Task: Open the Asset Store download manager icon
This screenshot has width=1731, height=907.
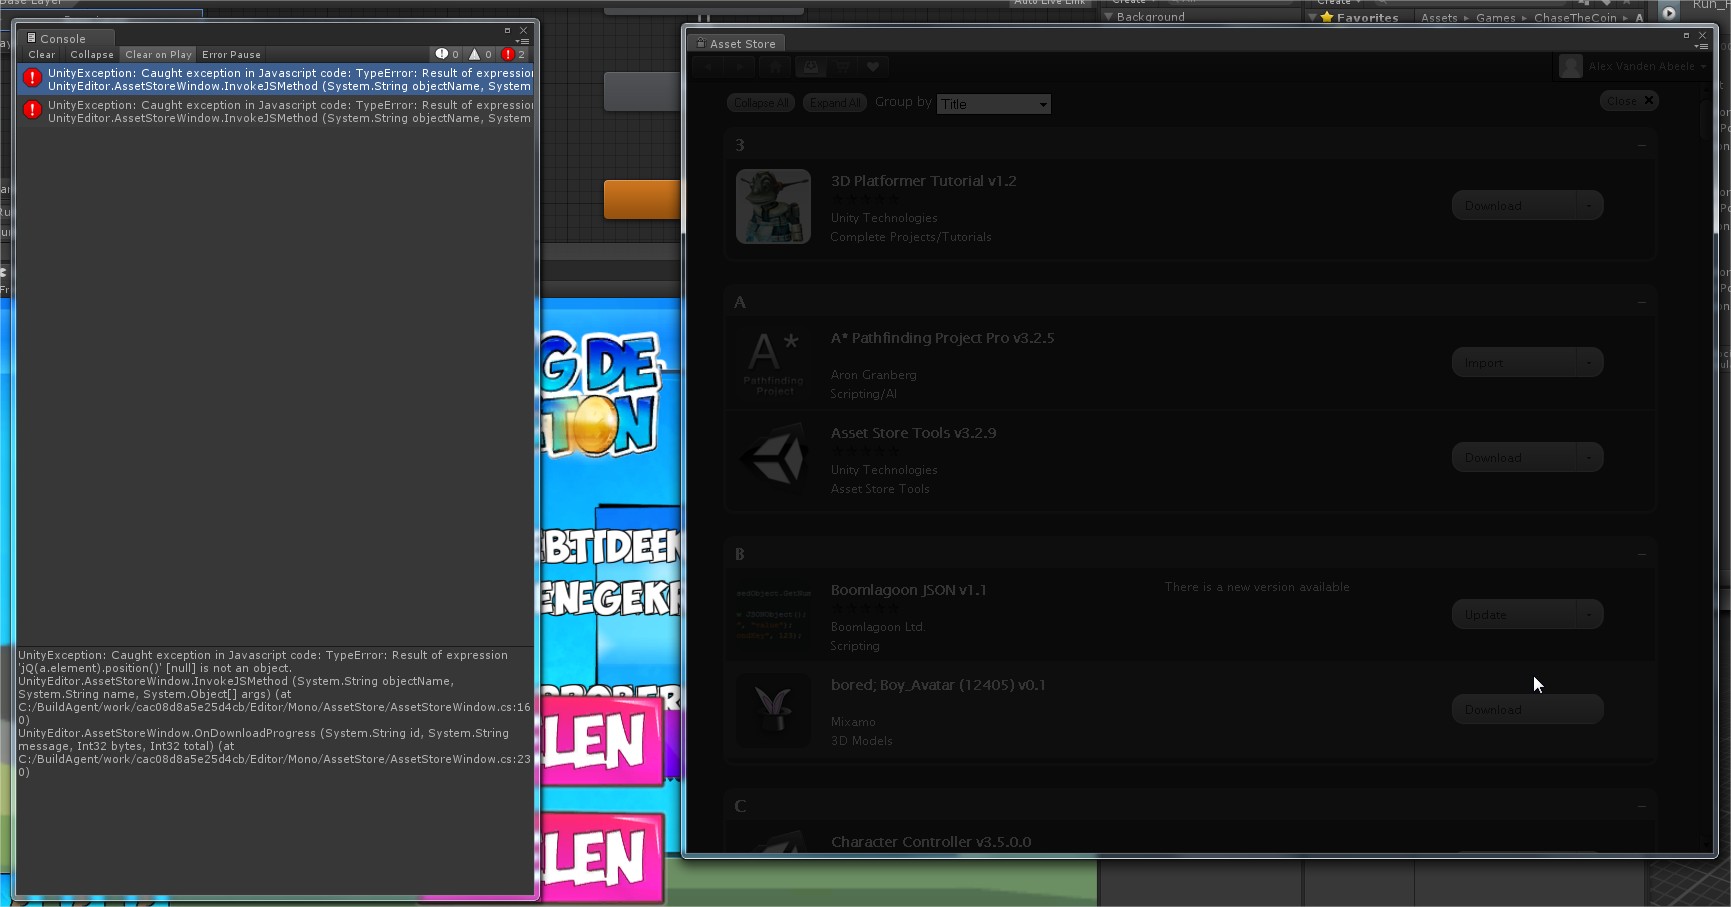Action: pyautogui.click(x=810, y=67)
